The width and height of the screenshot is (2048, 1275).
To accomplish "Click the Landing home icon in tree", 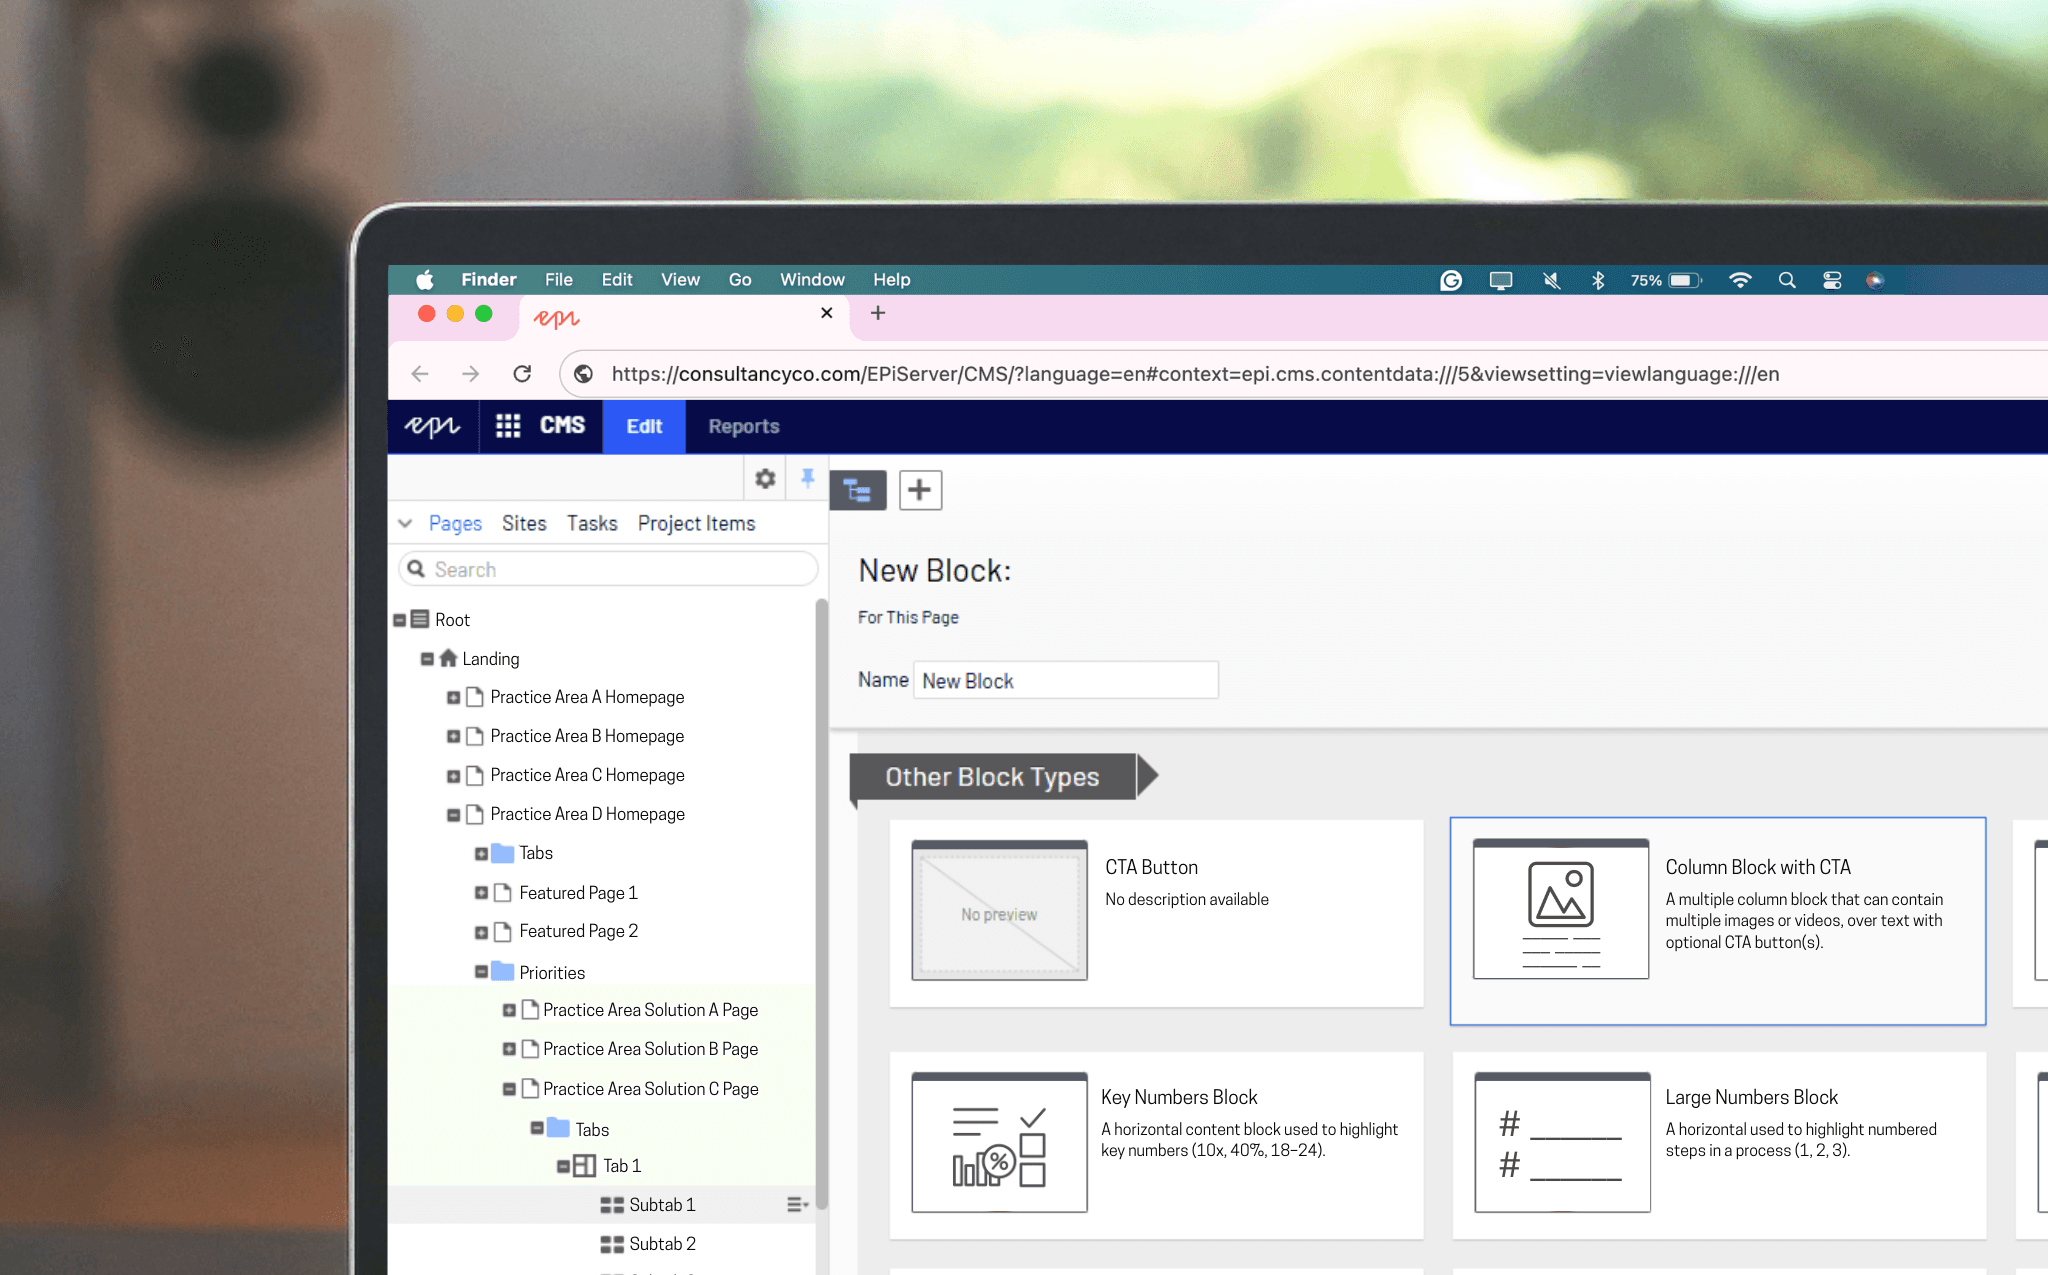I will [x=448, y=658].
